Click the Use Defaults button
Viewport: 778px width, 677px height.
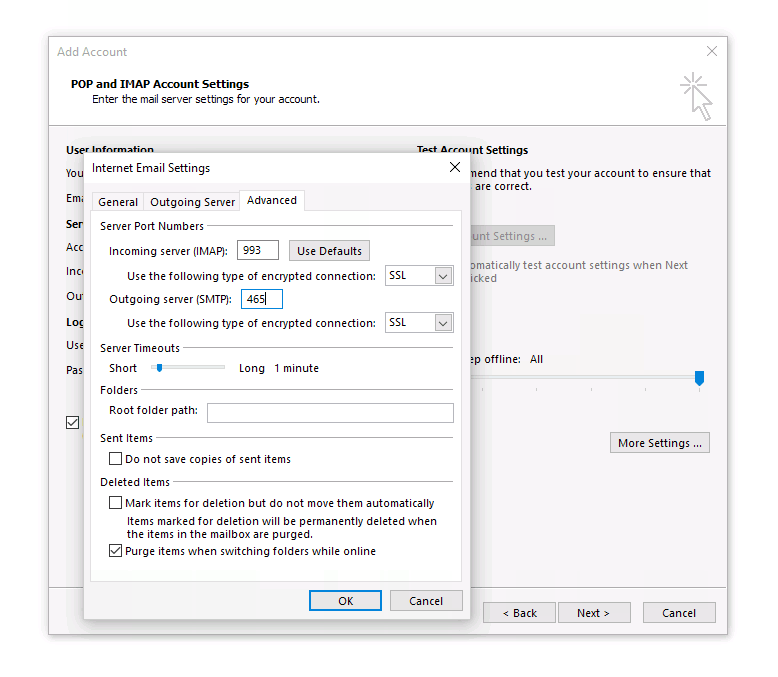click(329, 251)
